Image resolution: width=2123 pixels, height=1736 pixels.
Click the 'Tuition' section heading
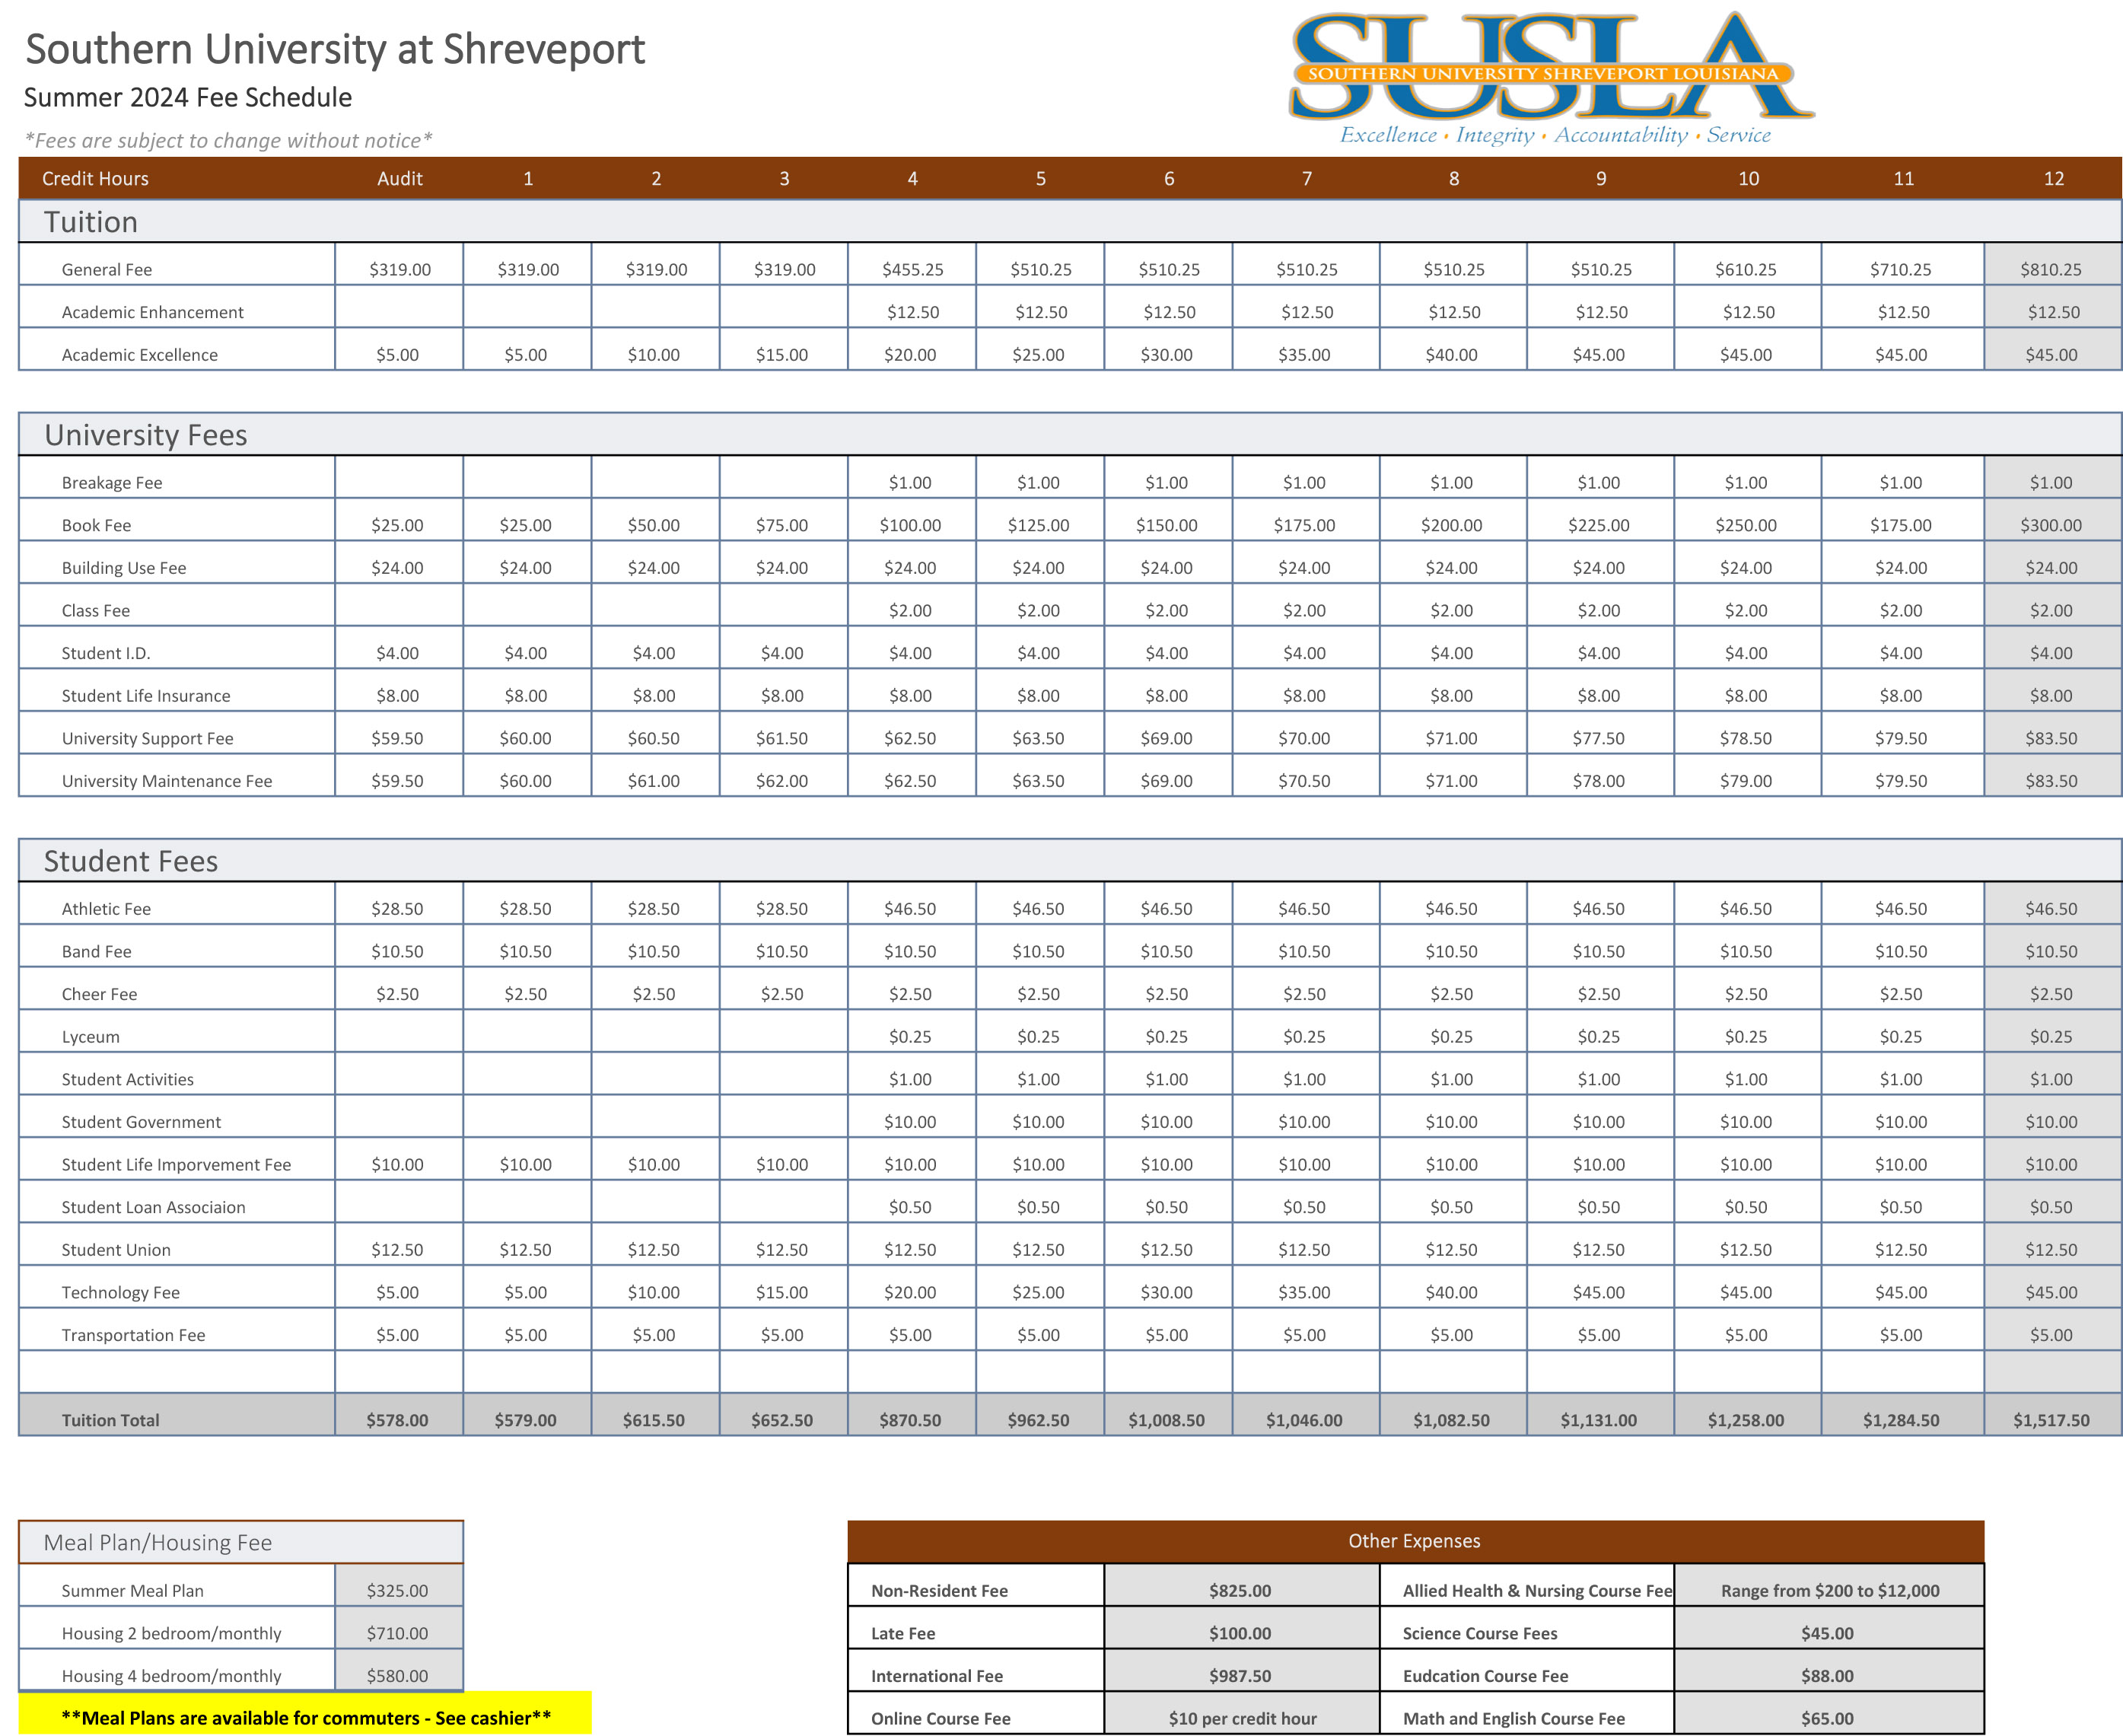point(91,222)
